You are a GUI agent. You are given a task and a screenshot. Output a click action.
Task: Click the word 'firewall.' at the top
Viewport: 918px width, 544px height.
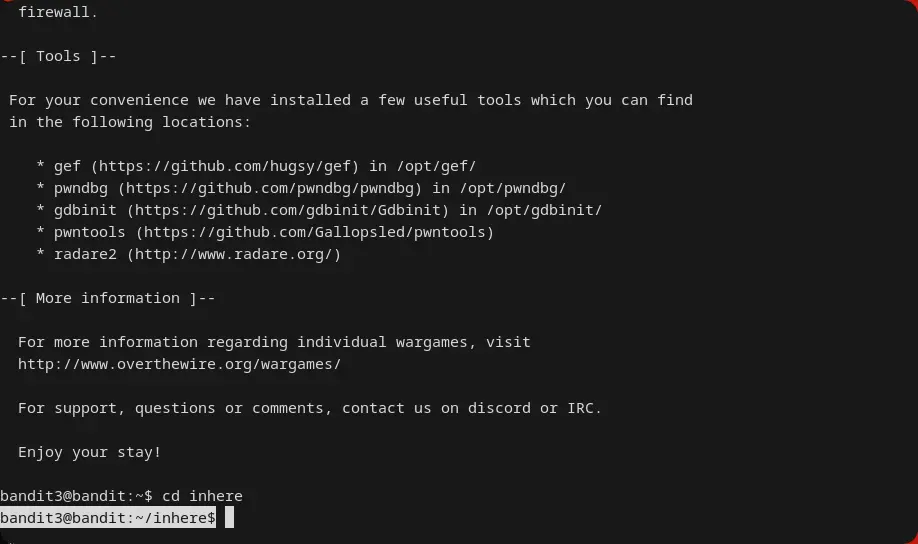[58, 12]
